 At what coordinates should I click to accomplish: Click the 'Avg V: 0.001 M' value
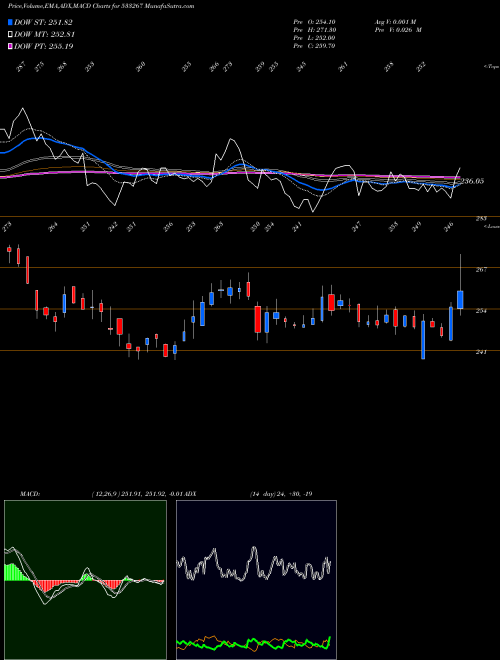pos(395,22)
